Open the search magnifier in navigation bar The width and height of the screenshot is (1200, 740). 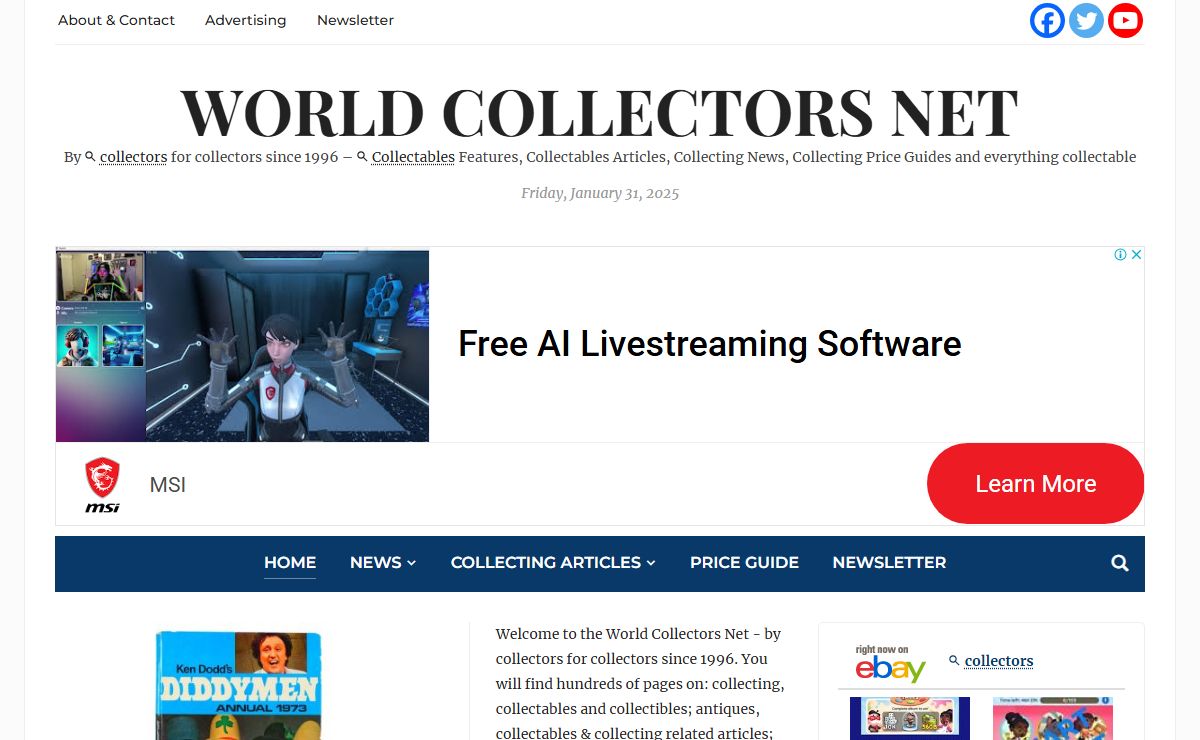pyautogui.click(x=1120, y=563)
